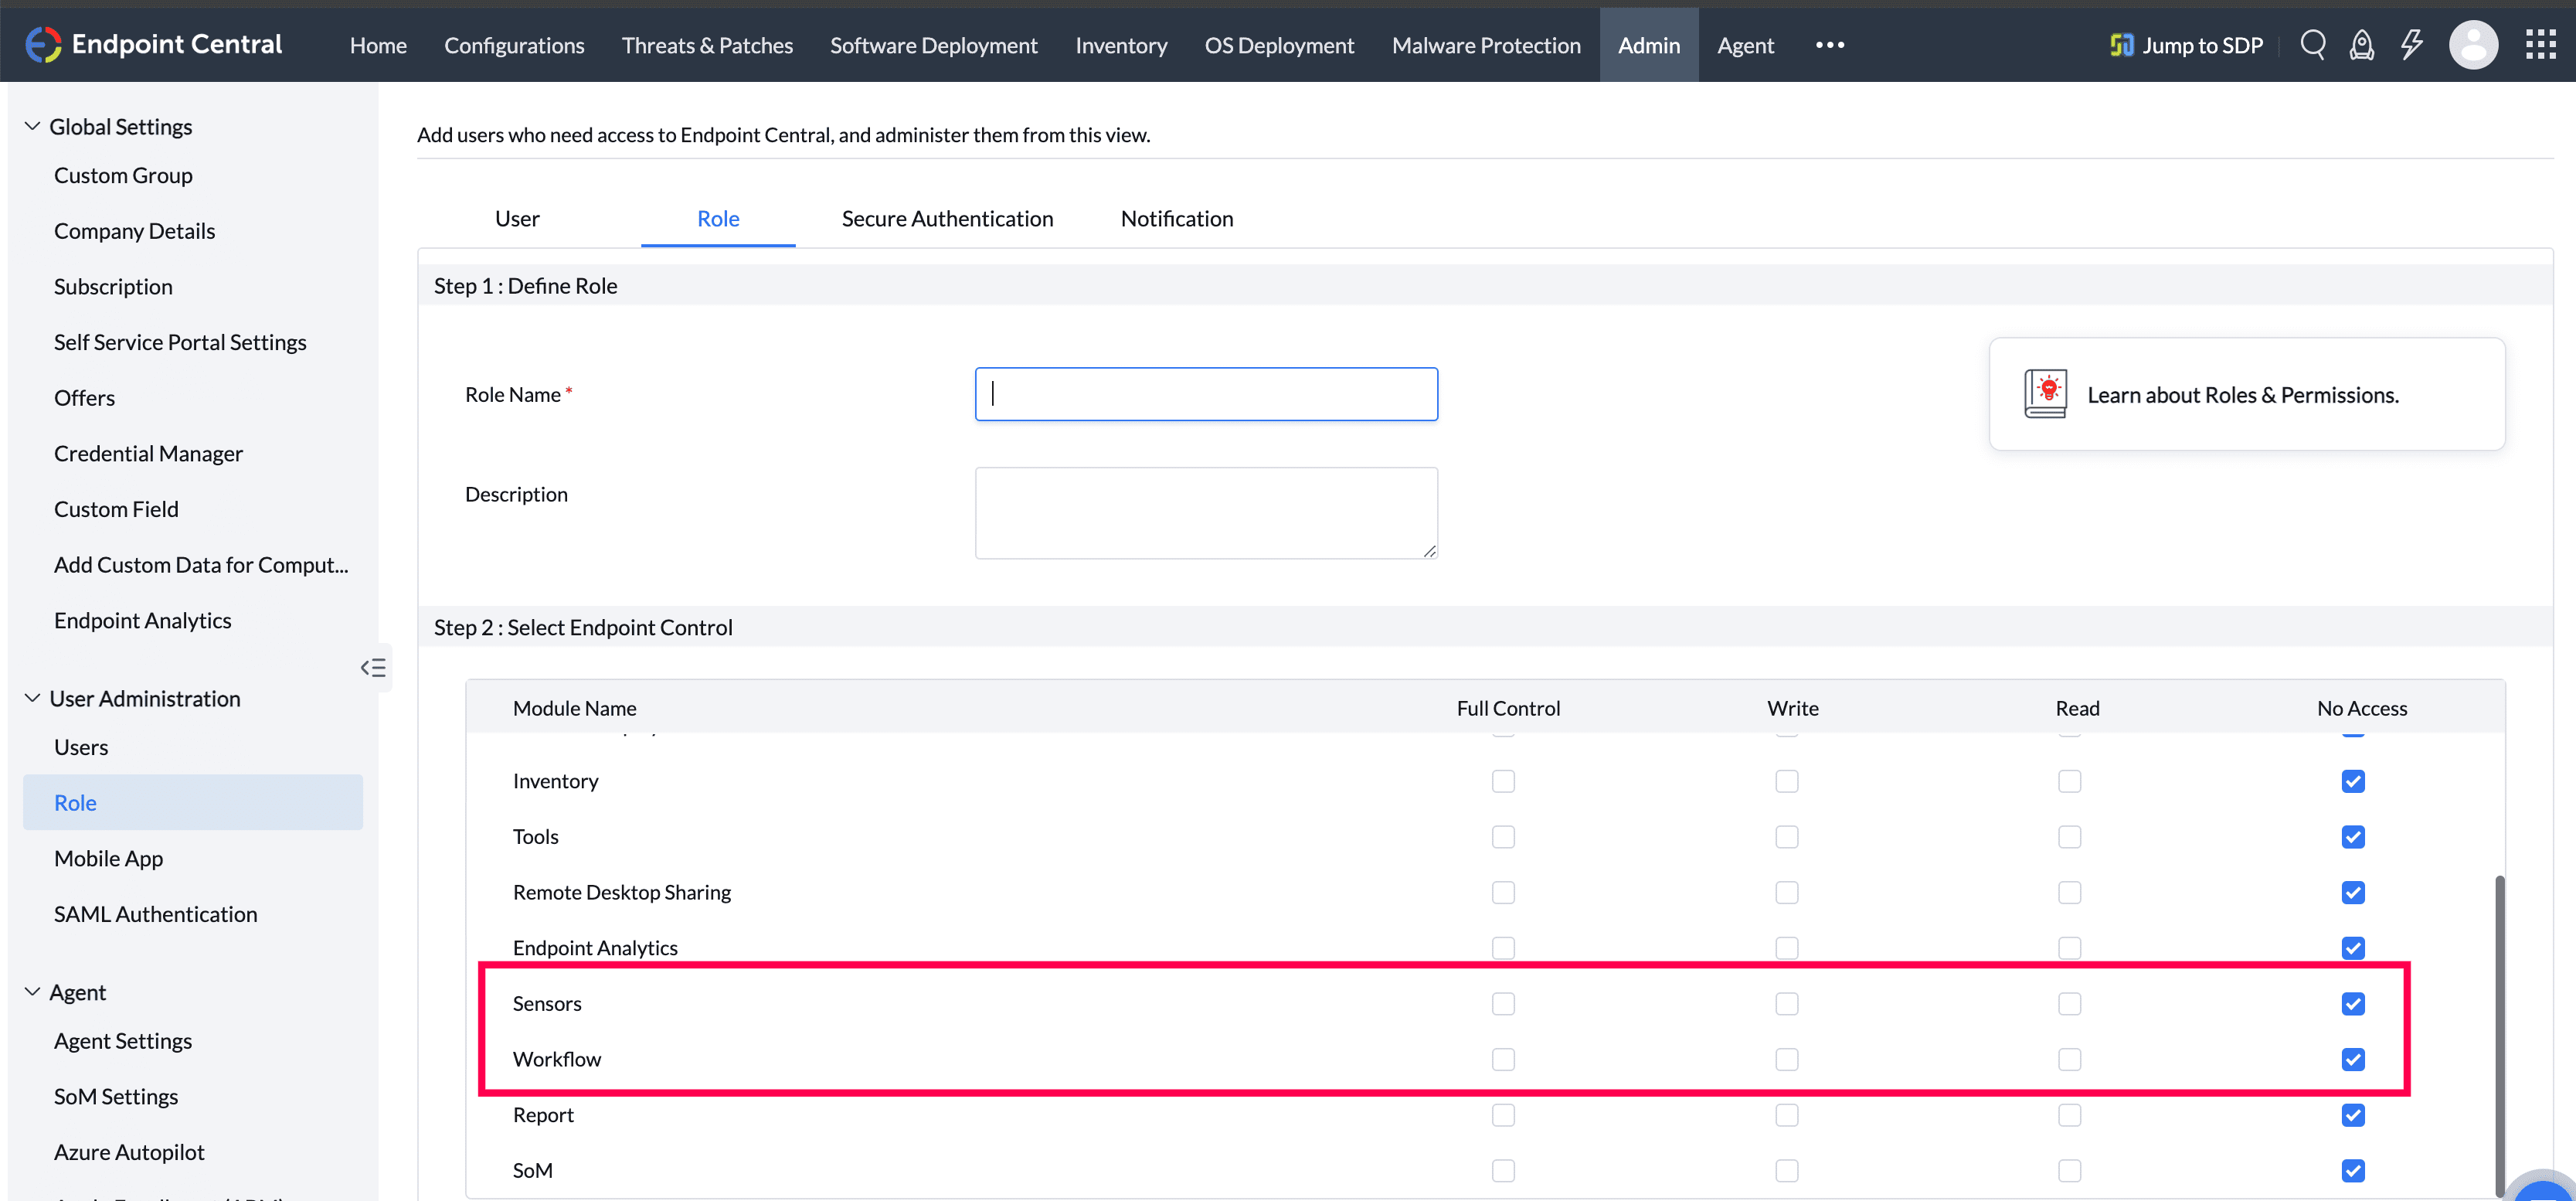Click the lightning bolt quick actions icon
This screenshot has width=2576, height=1201.
[x=2411, y=45]
